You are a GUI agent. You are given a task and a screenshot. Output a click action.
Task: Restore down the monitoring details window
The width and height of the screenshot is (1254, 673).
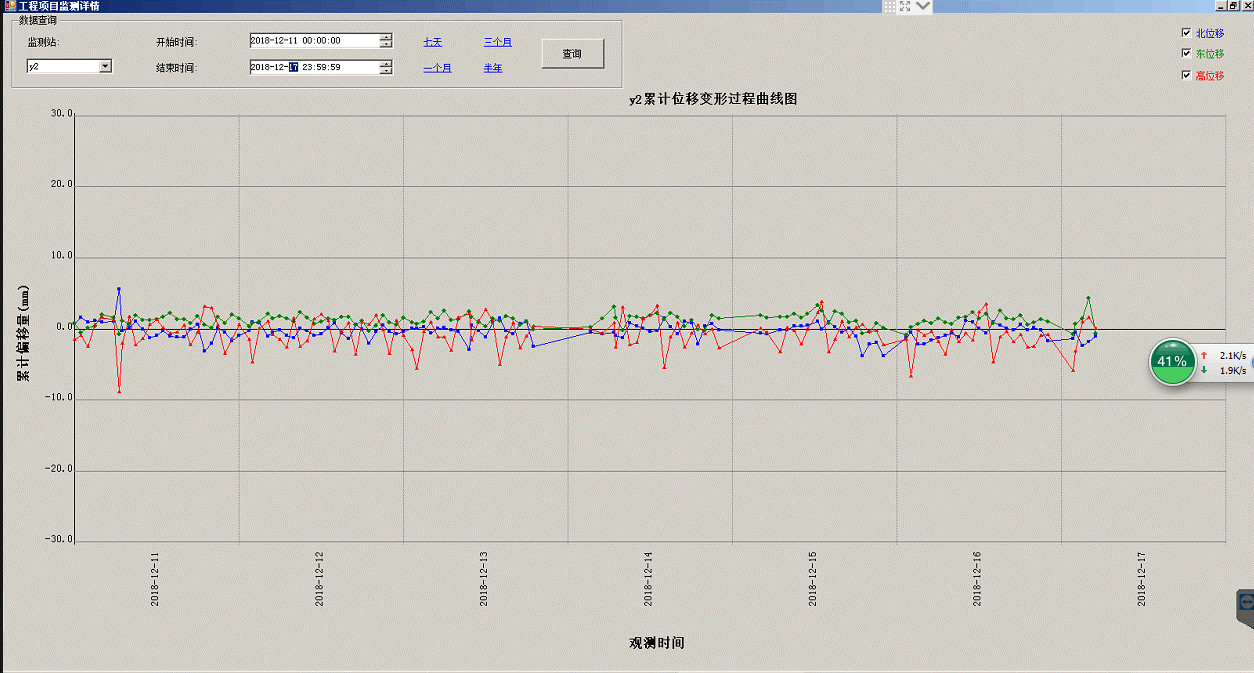(x=1234, y=6)
